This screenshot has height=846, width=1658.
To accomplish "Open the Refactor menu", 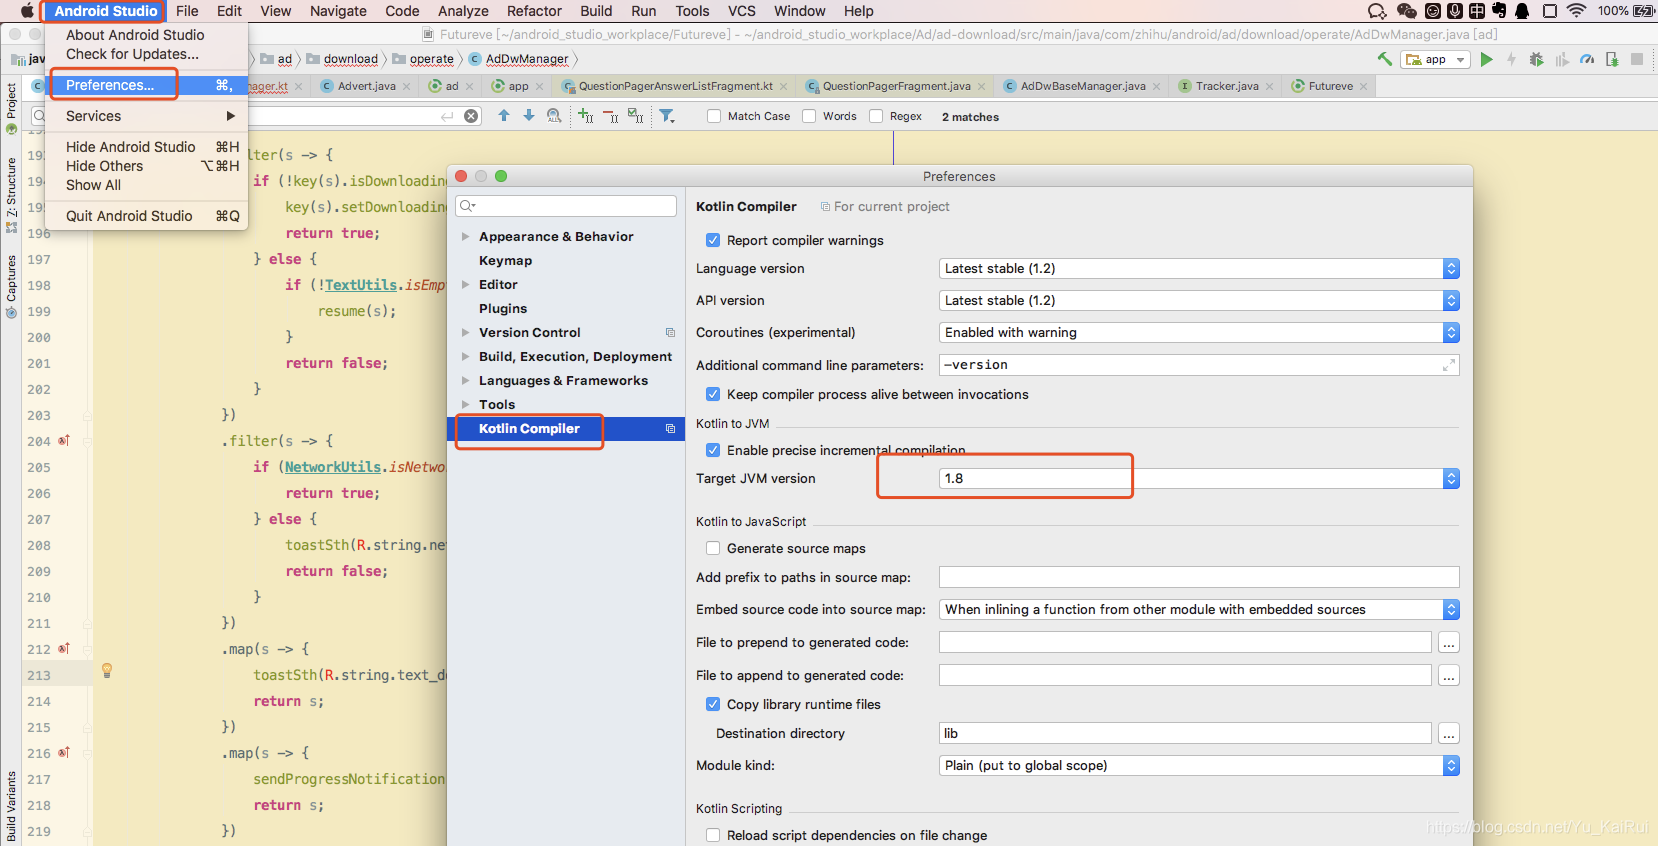I will coord(534,11).
